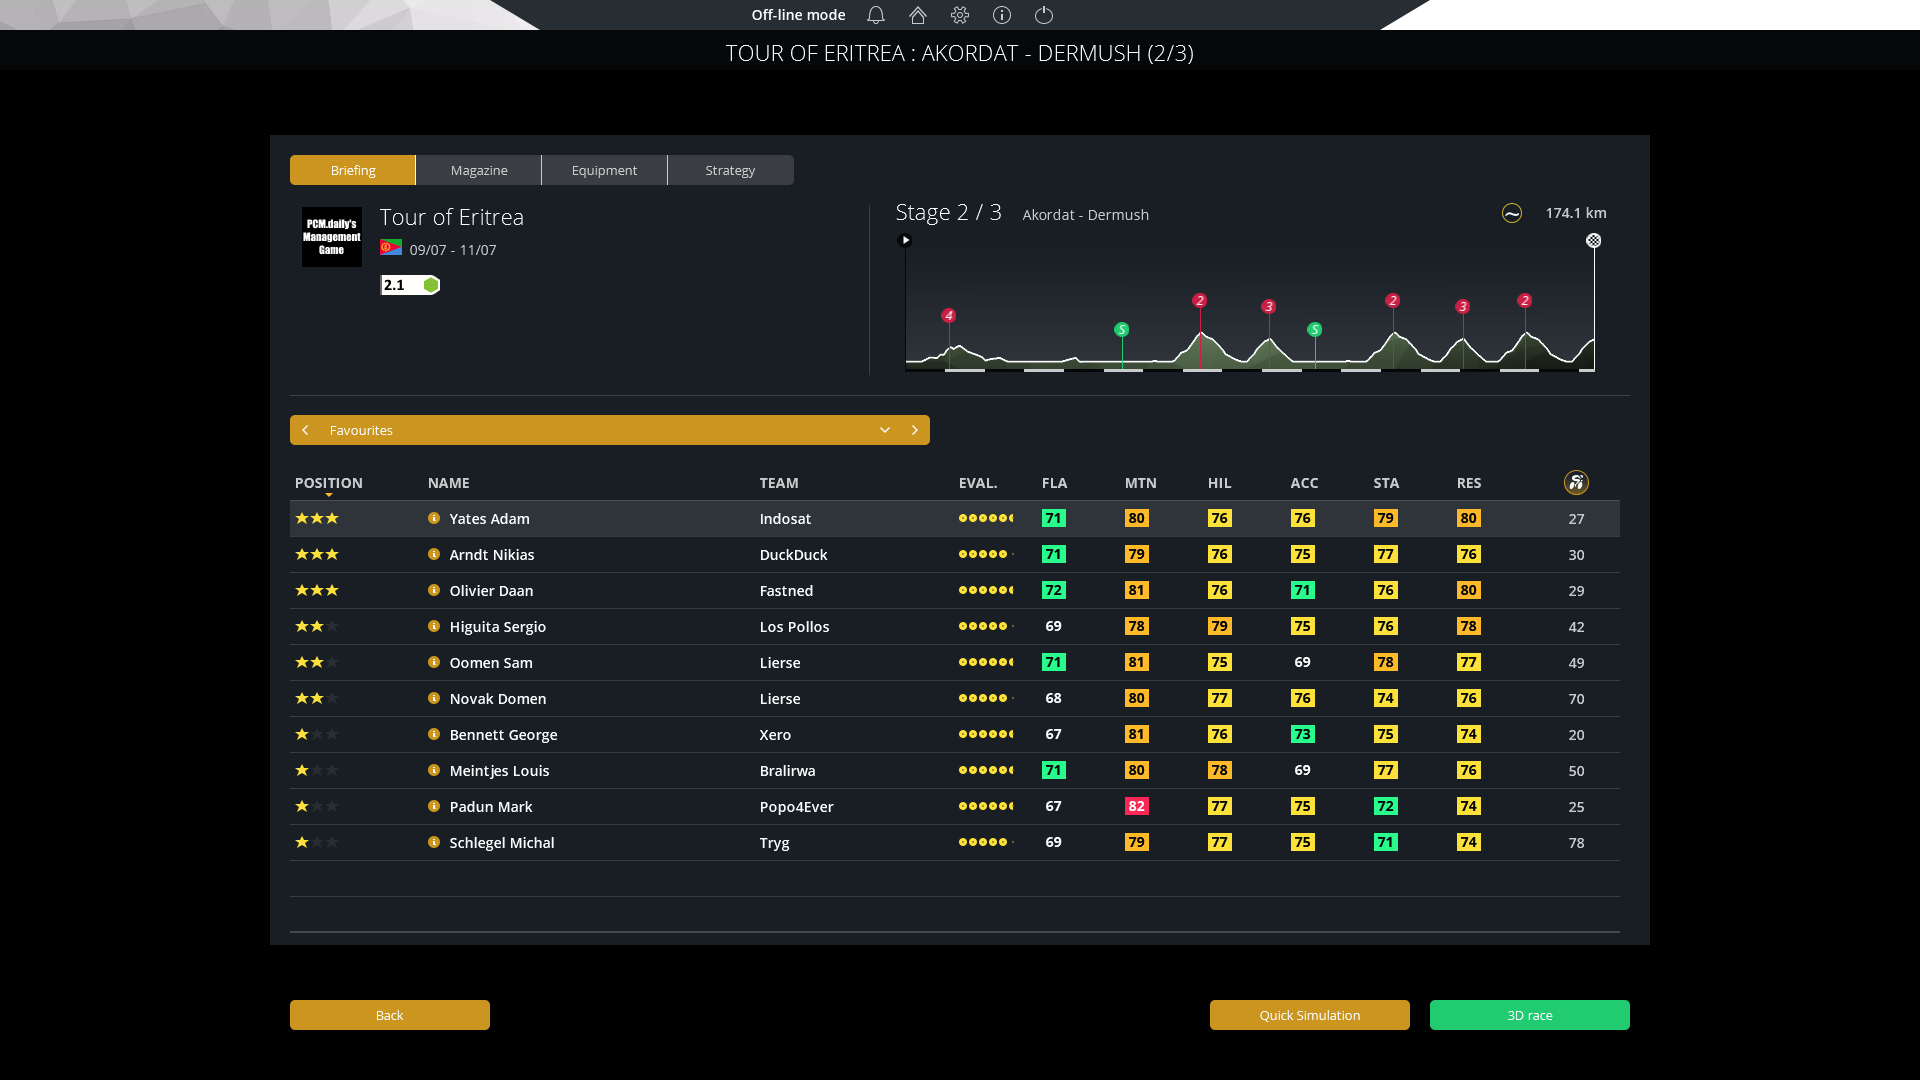Click the next list arrow in Favourites bar
1920x1080 pixels.
click(914, 430)
